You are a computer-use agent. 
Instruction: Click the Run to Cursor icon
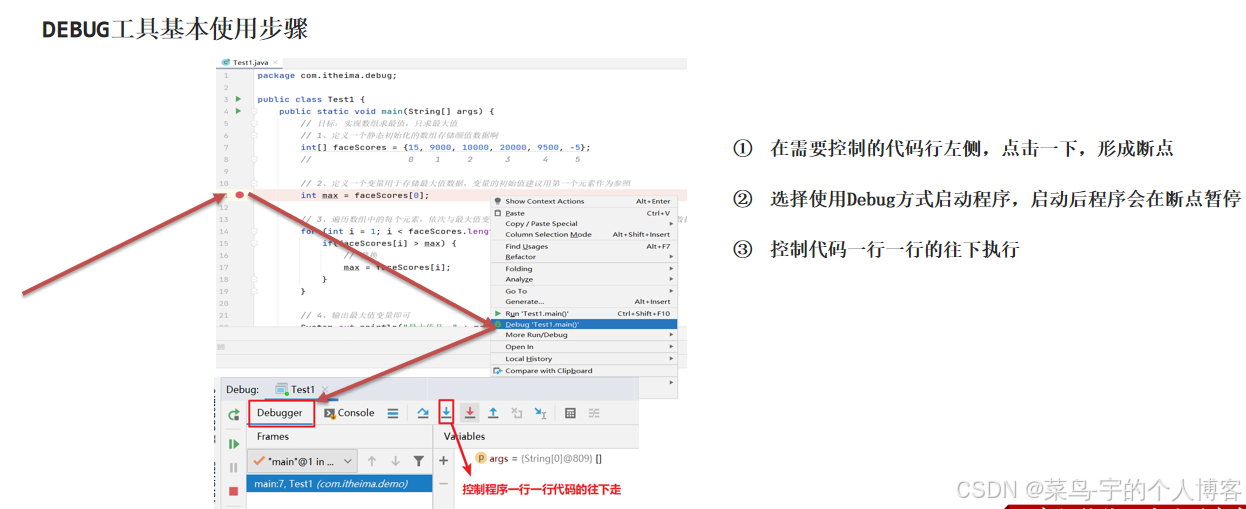pyautogui.click(x=540, y=412)
